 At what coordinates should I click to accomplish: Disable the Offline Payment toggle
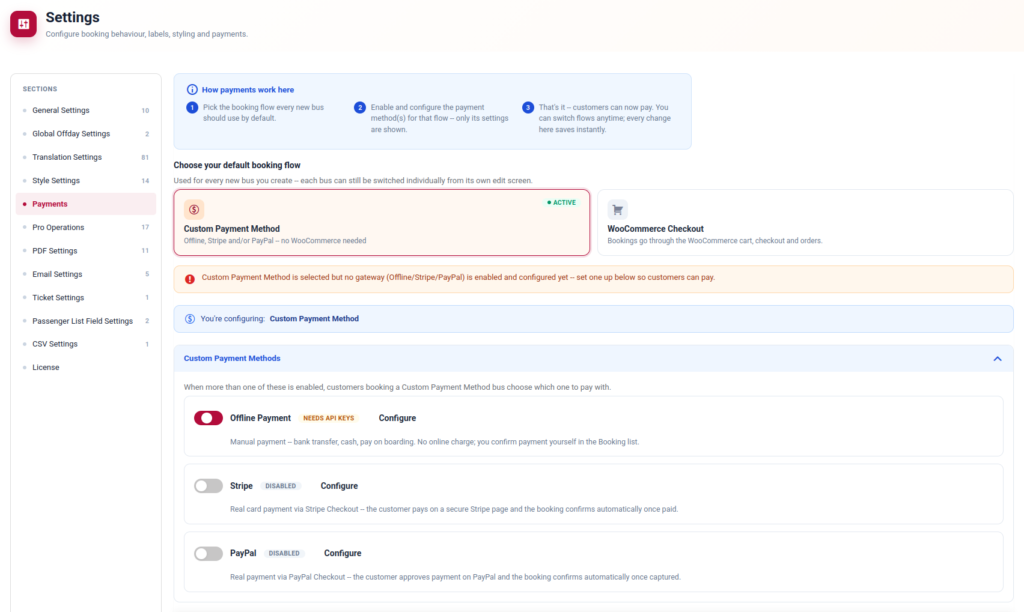[x=208, y=418]
